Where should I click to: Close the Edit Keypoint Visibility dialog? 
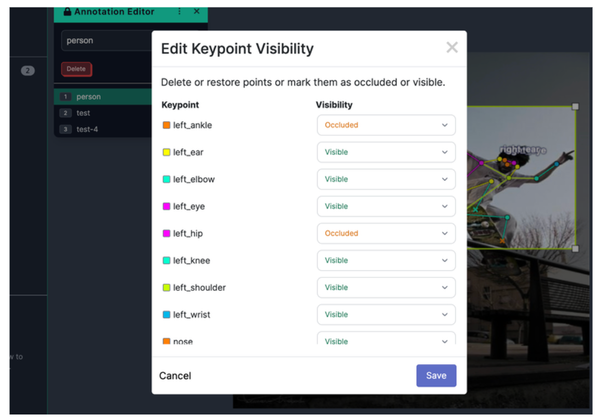[452, 47]
